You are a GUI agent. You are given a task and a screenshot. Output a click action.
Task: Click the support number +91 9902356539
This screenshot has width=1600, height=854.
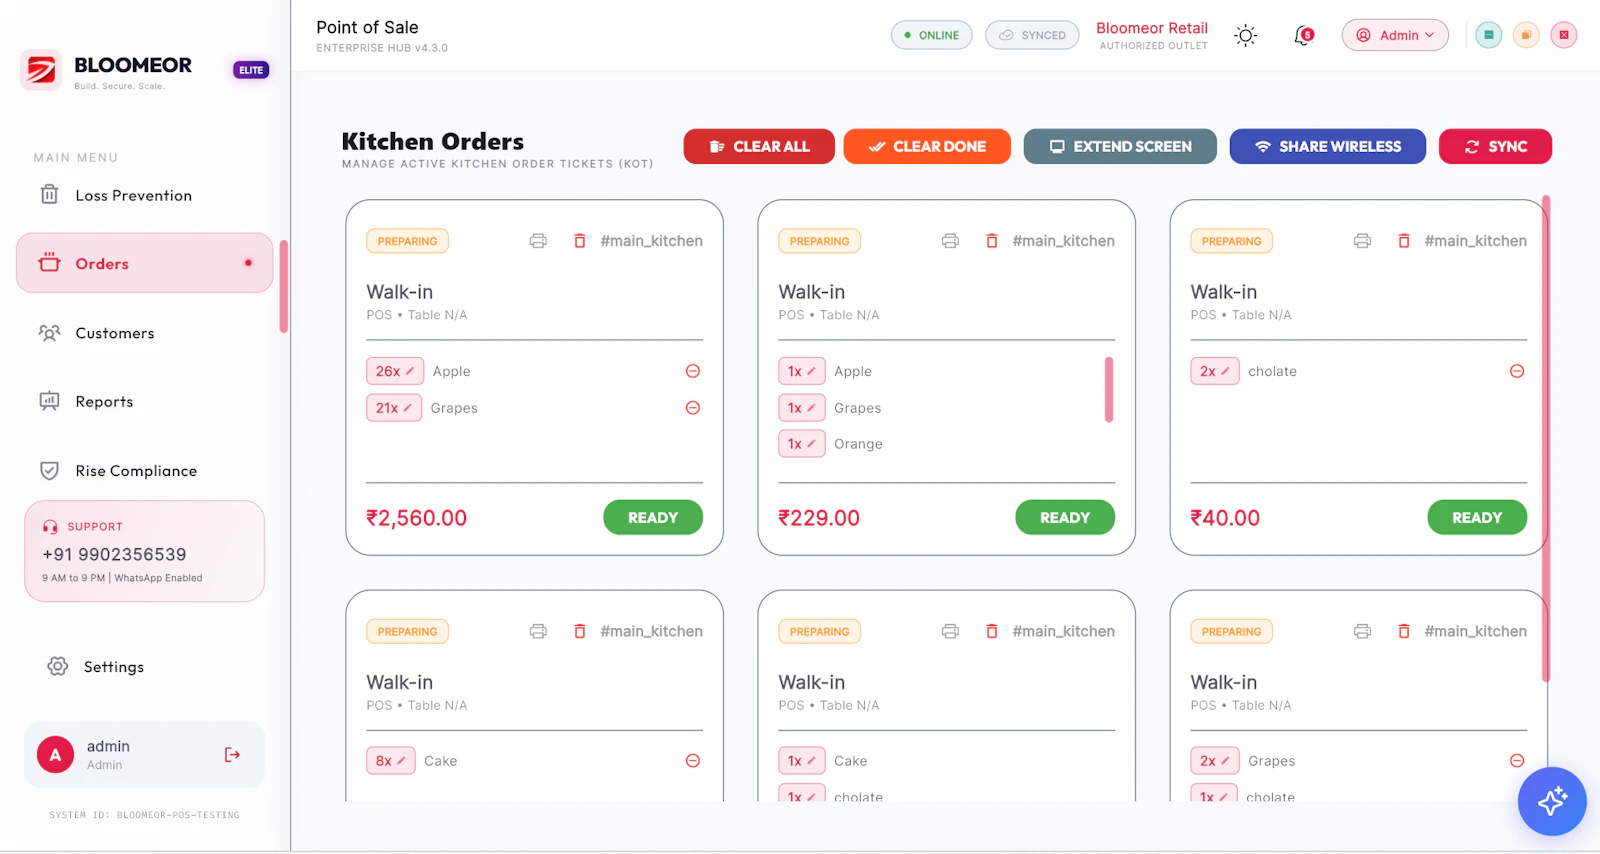pos(114,554)
